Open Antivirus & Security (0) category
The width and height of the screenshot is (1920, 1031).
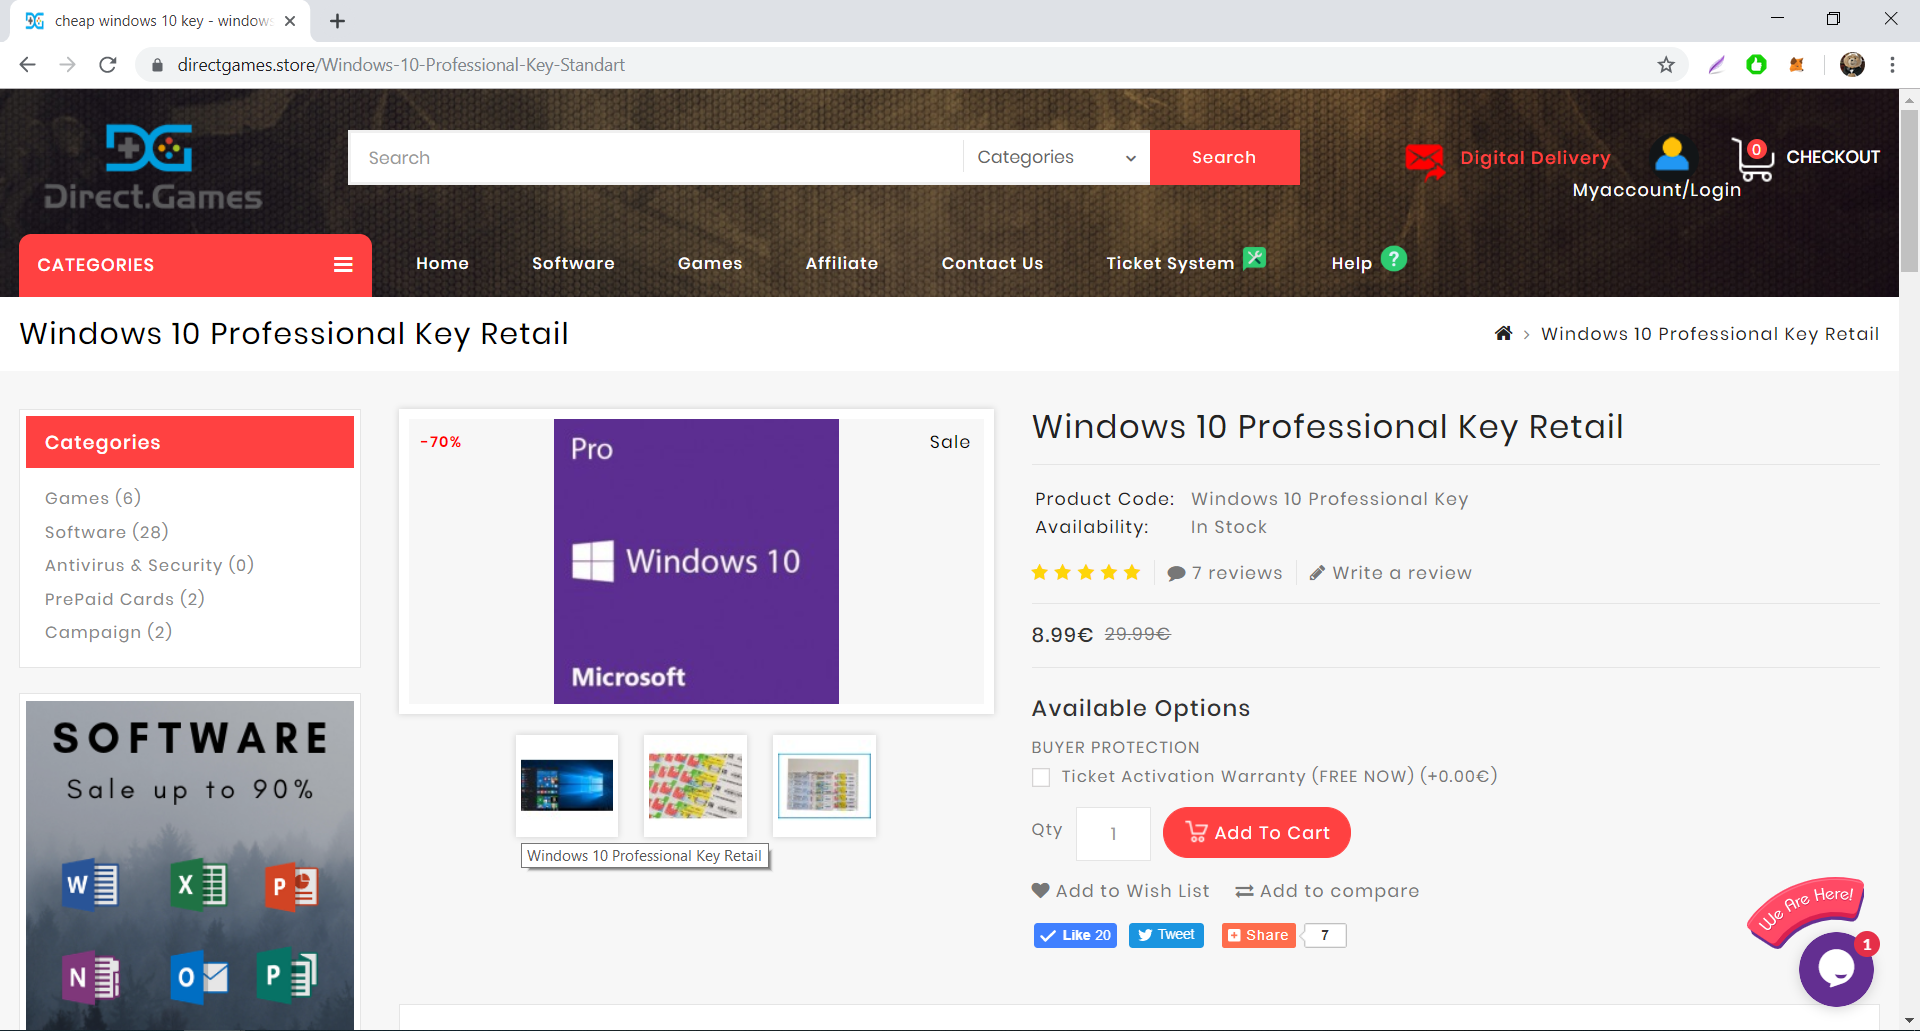click(x=150, y=565)
